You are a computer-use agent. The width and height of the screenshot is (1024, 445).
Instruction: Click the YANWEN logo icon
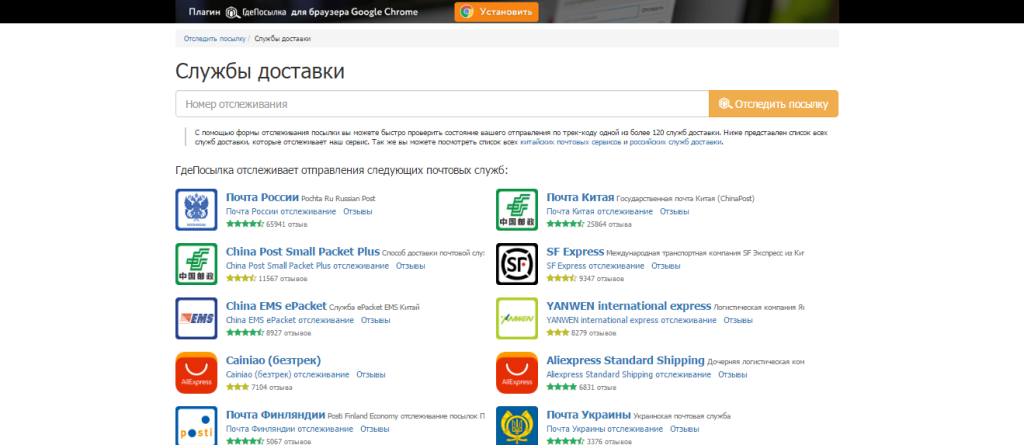pyautogui.click(x=517, y=318)
